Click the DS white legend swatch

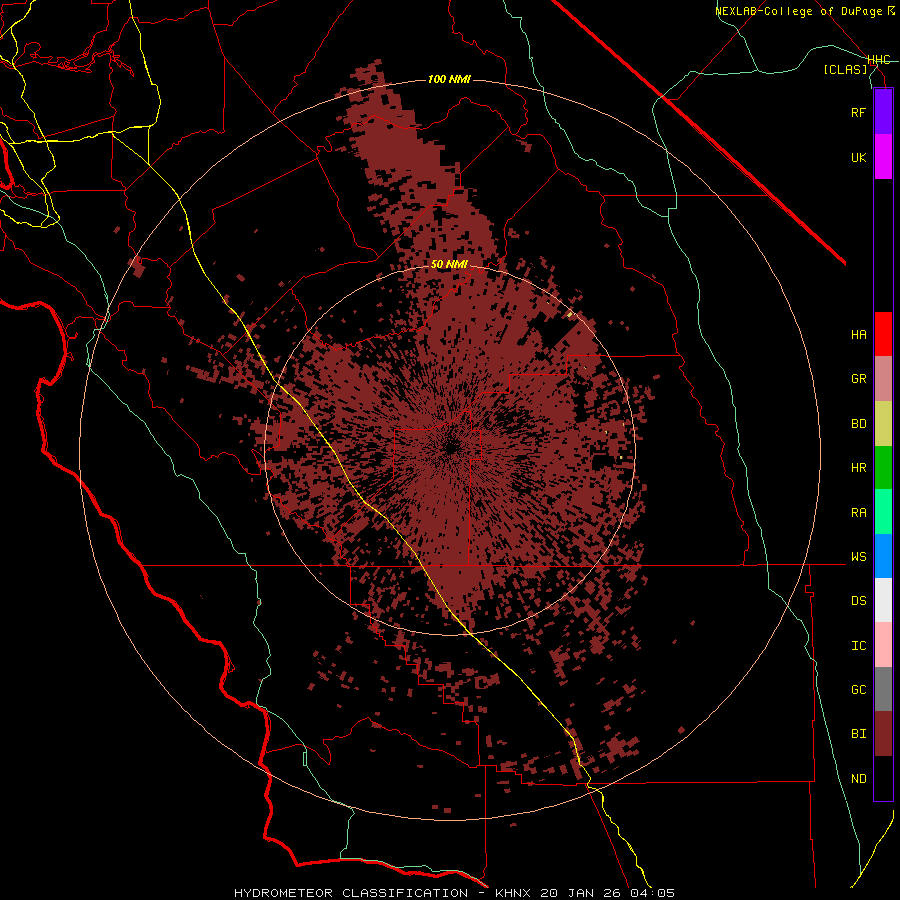pyautogui.click(x=883, y=600)
